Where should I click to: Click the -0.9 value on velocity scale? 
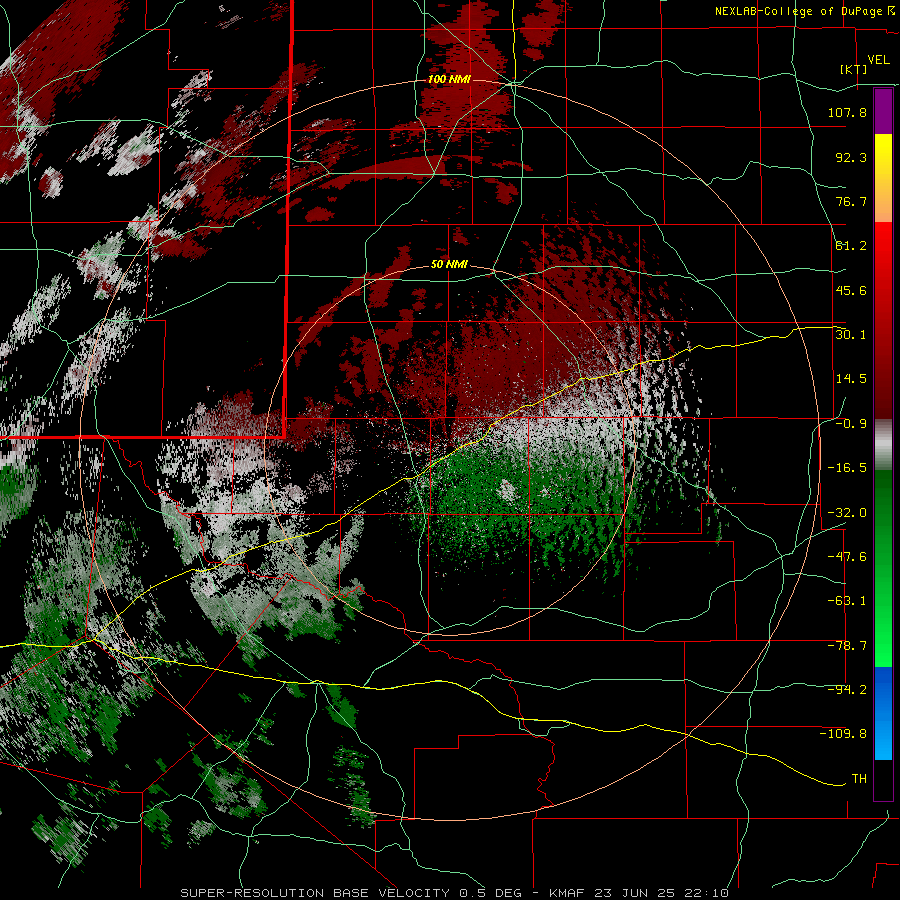point(851,424)
